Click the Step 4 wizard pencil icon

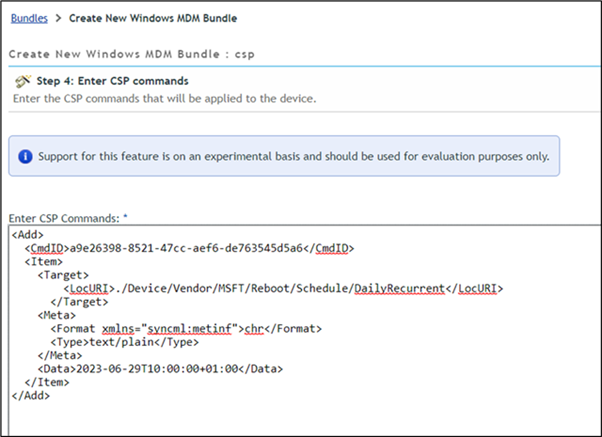point(23,80)
